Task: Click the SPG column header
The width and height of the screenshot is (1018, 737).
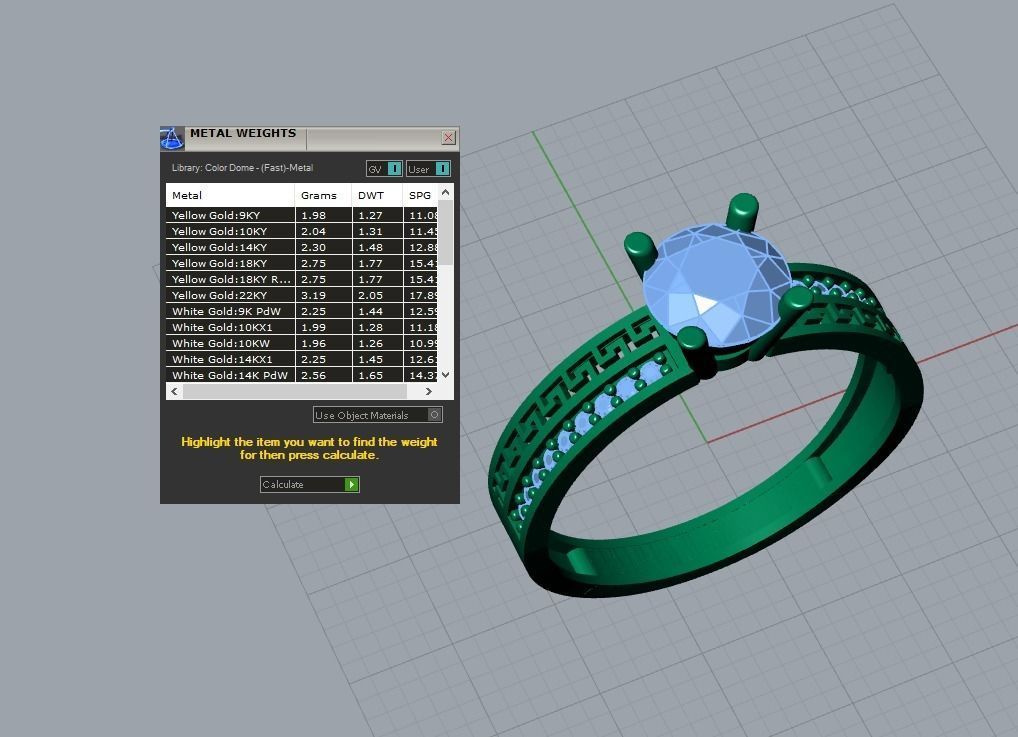Action: [x=420, y=195]
